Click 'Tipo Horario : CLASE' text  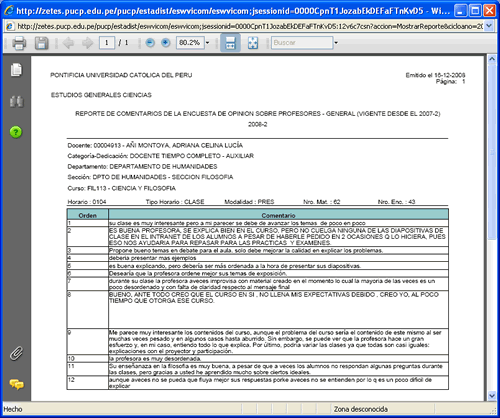175,202
